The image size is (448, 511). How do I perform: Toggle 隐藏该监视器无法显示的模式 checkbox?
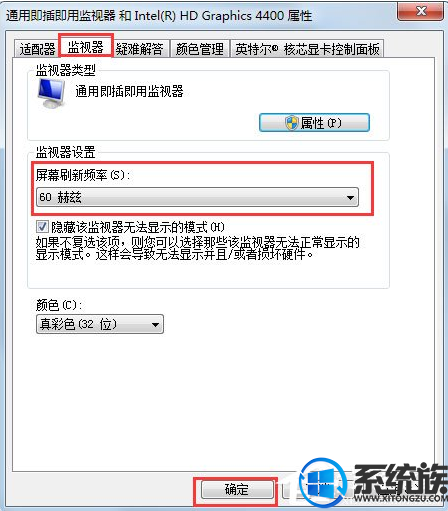[42, 227]
